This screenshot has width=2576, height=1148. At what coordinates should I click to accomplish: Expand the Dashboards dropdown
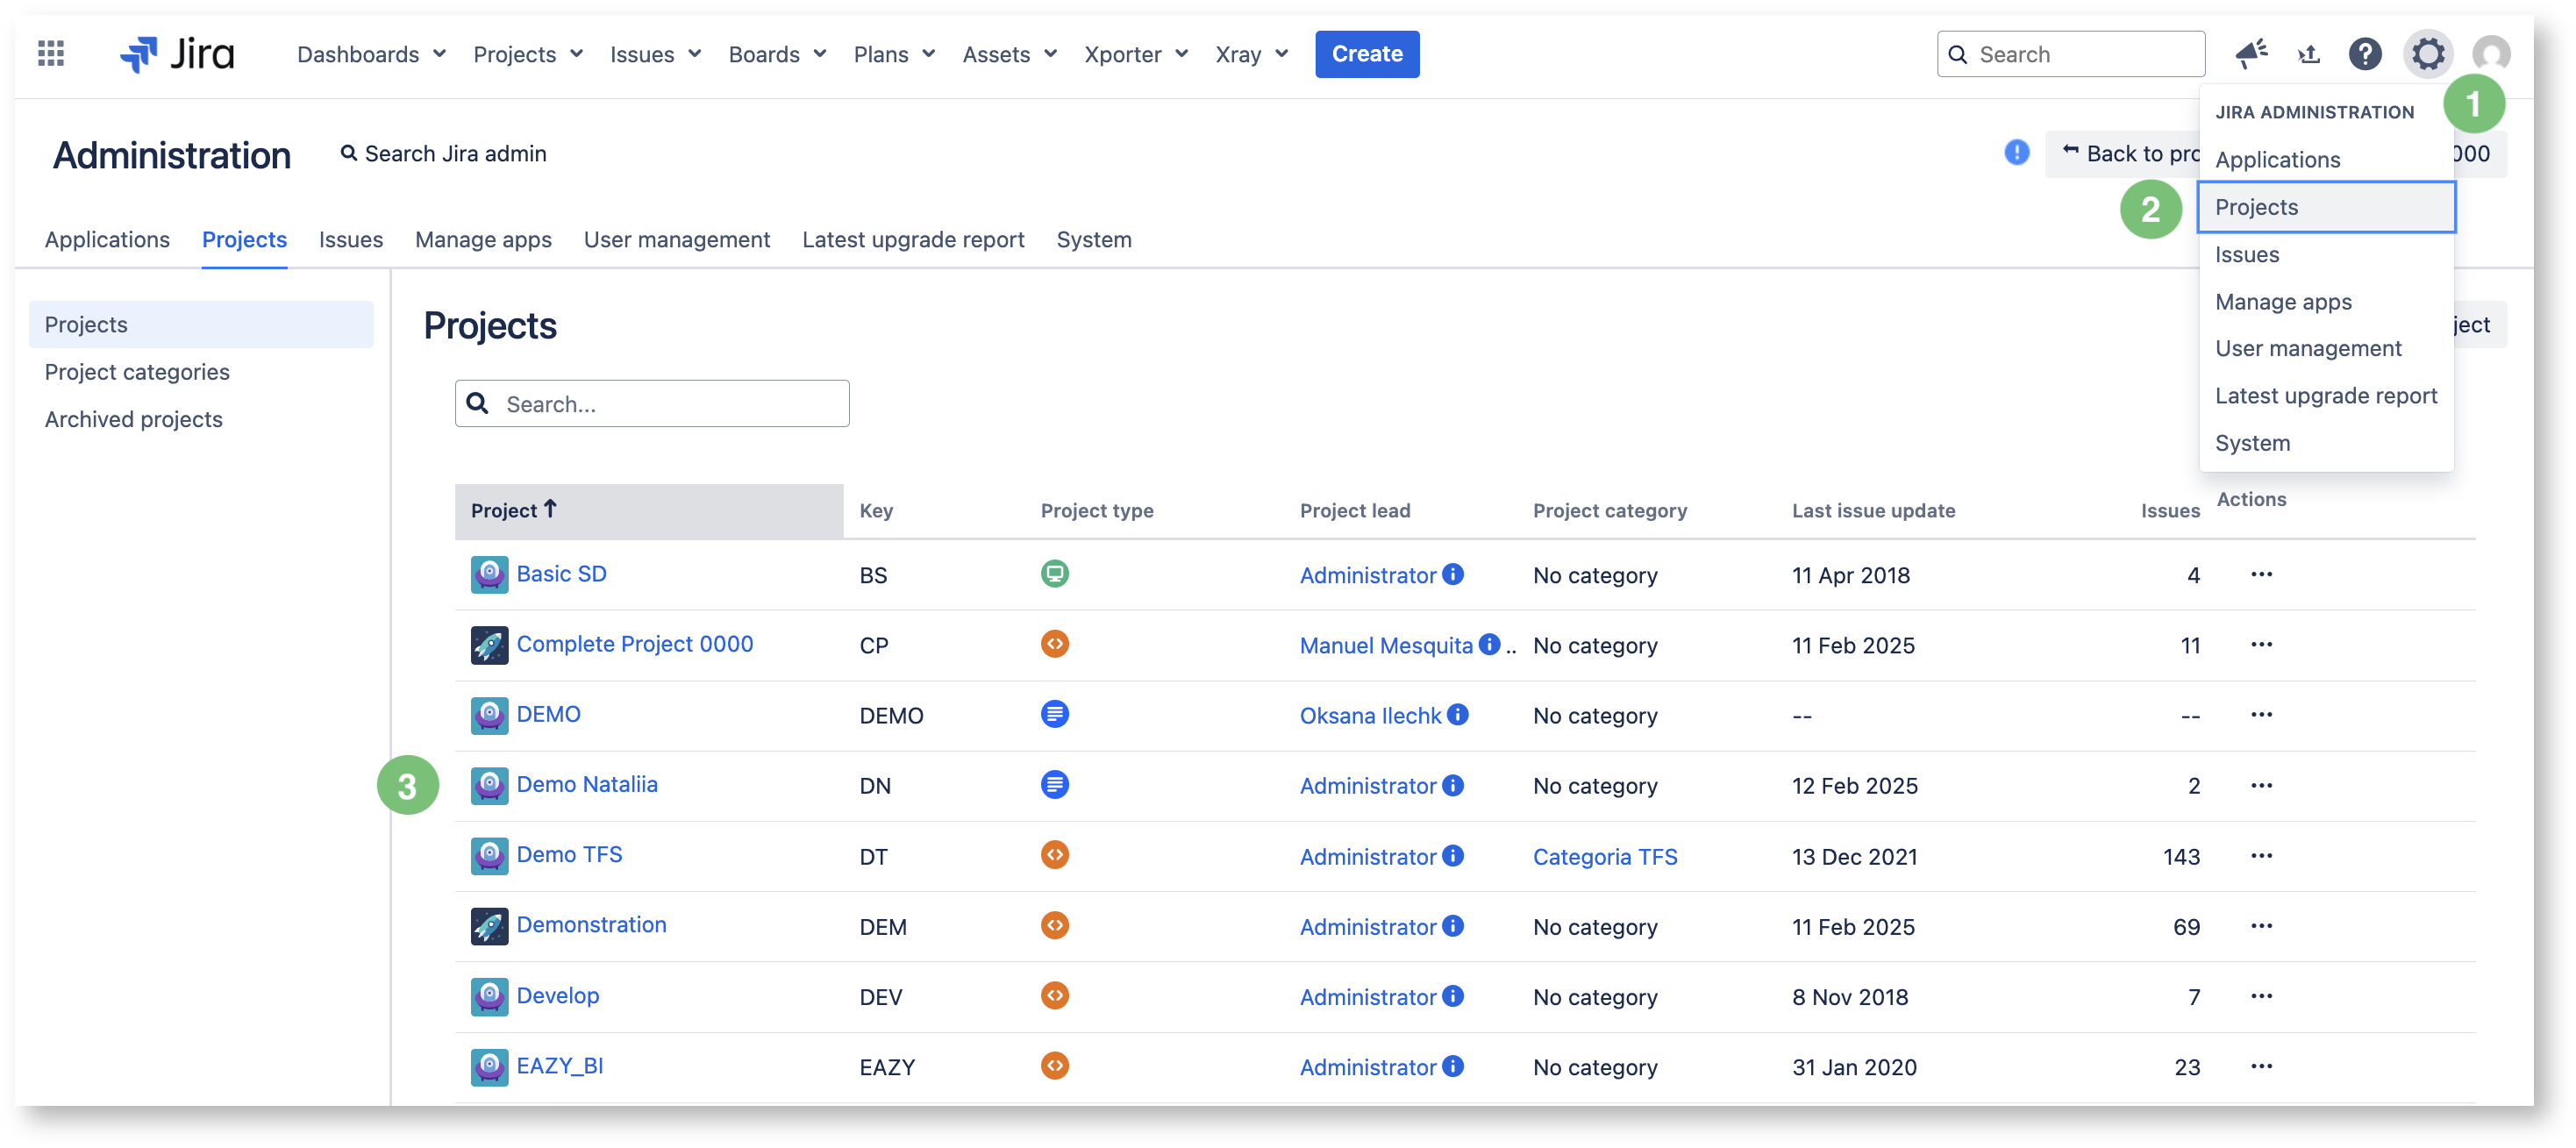point(371,54)
